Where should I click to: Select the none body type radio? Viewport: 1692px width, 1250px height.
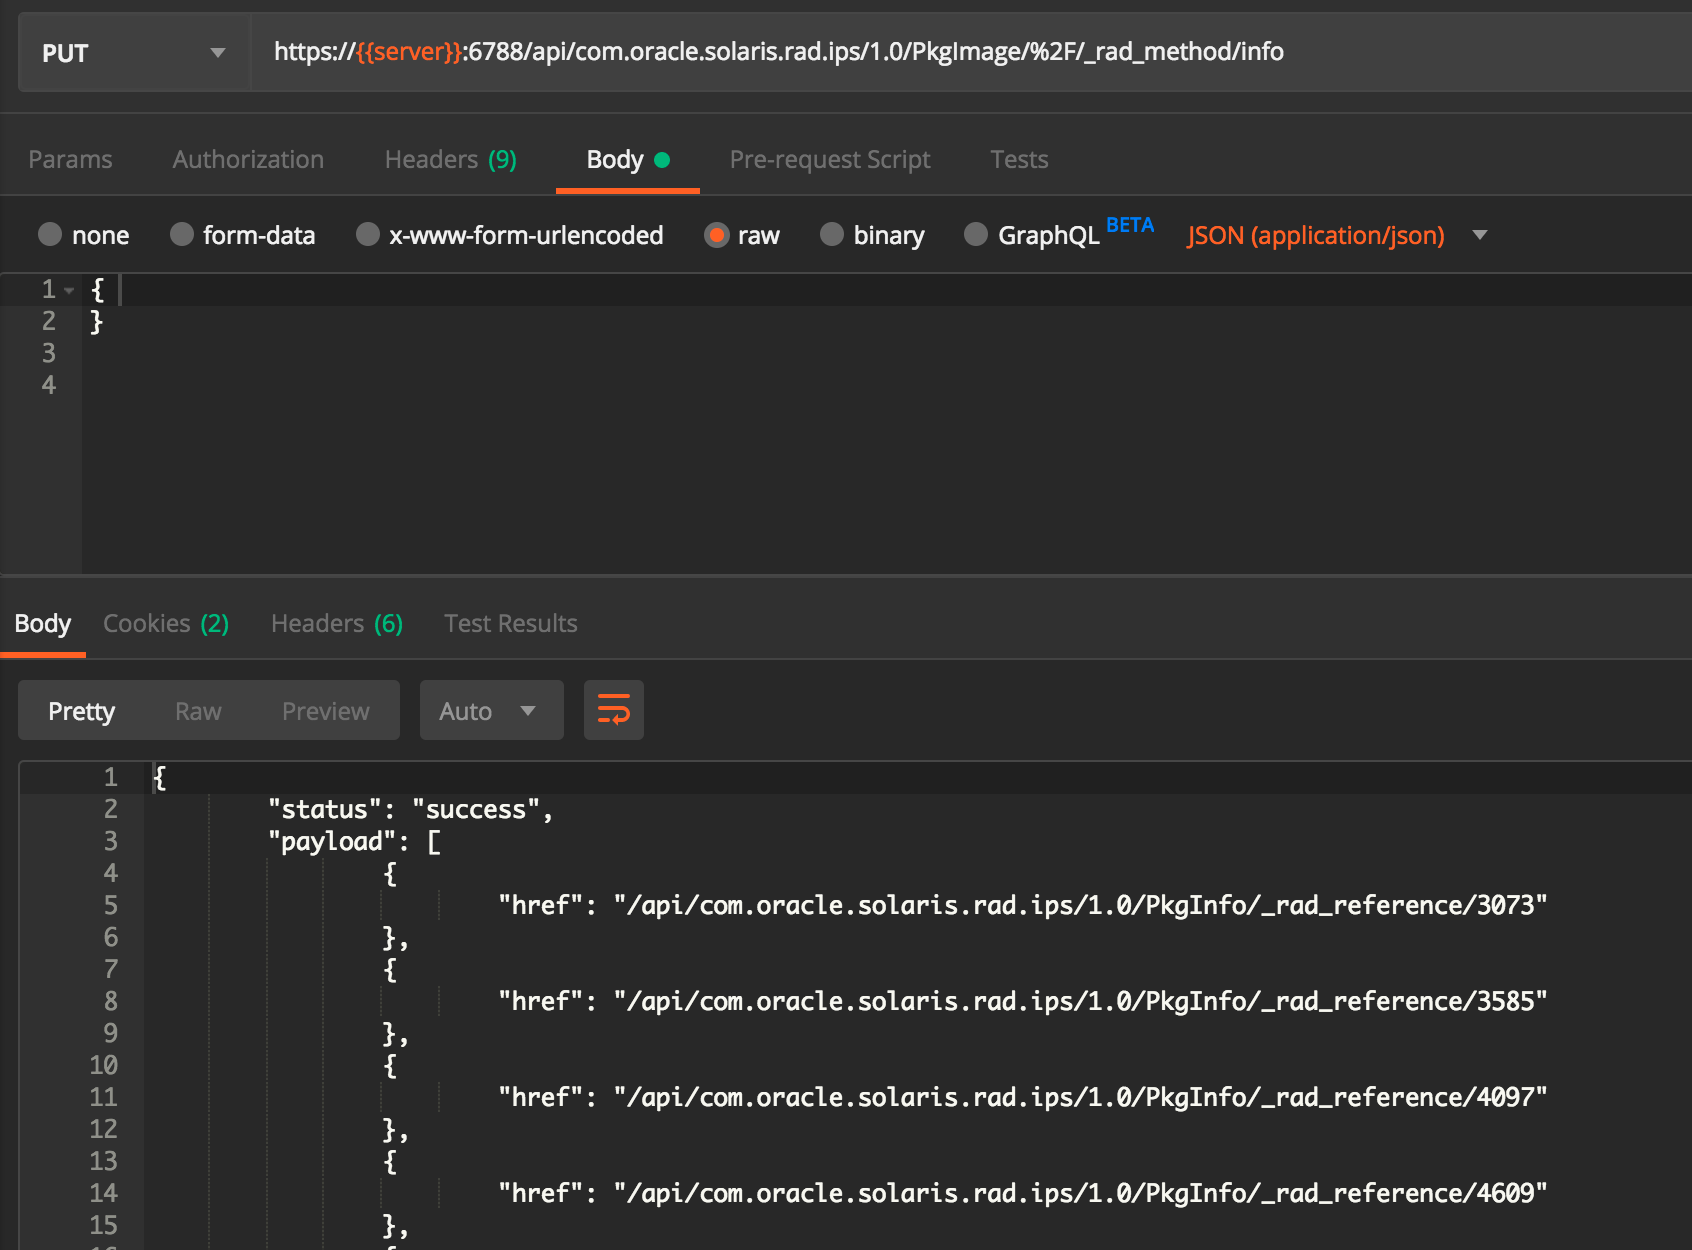pyautogui.click(x=50, y=235)
